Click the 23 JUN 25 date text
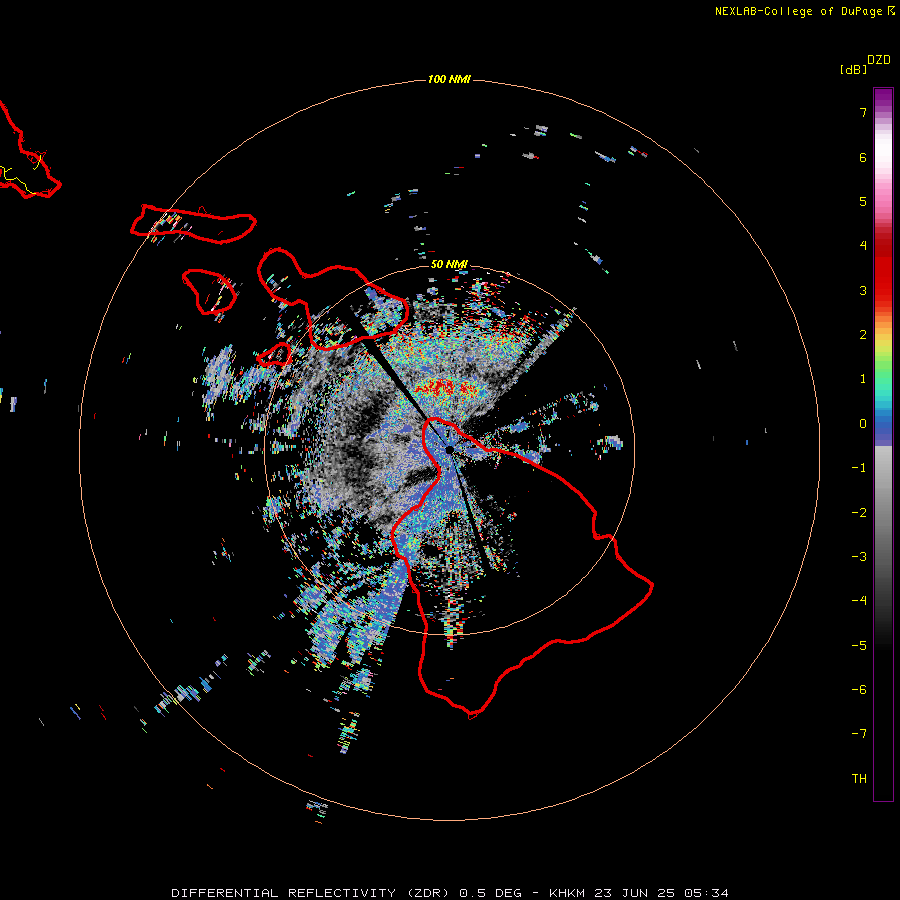The width and height of the screenshot is (900, 900). point(634,893)
